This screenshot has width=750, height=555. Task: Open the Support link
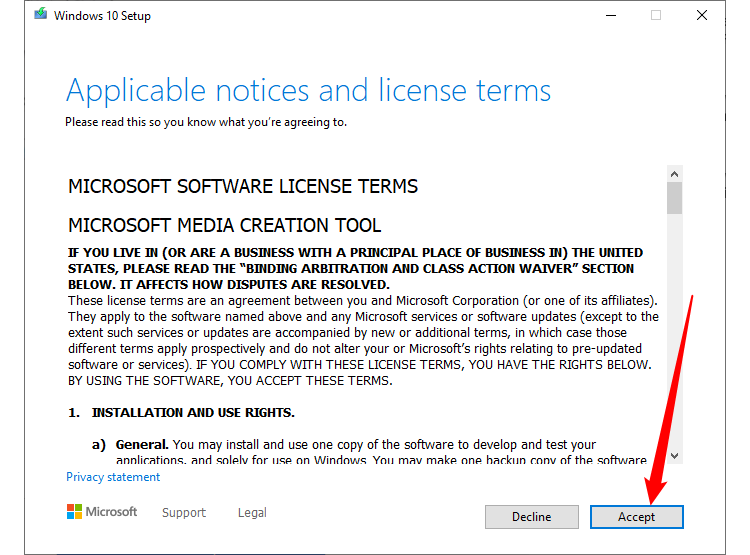[x=184, y=512]
